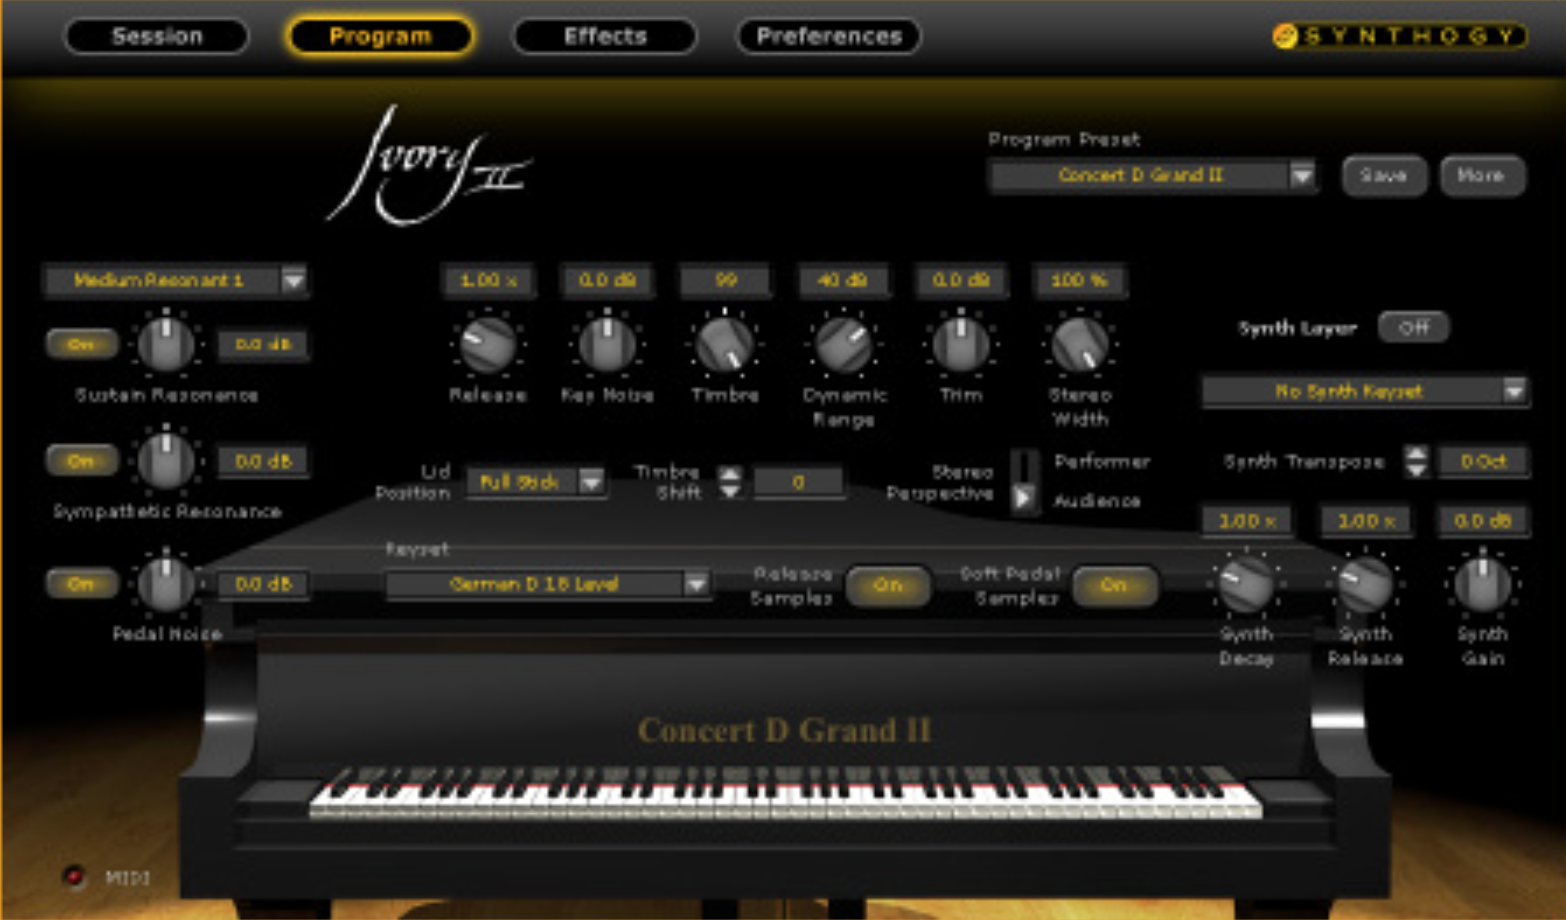Click the red MIDI indicator light
The height and width of the screenshot is (920, 1566).
74,876
